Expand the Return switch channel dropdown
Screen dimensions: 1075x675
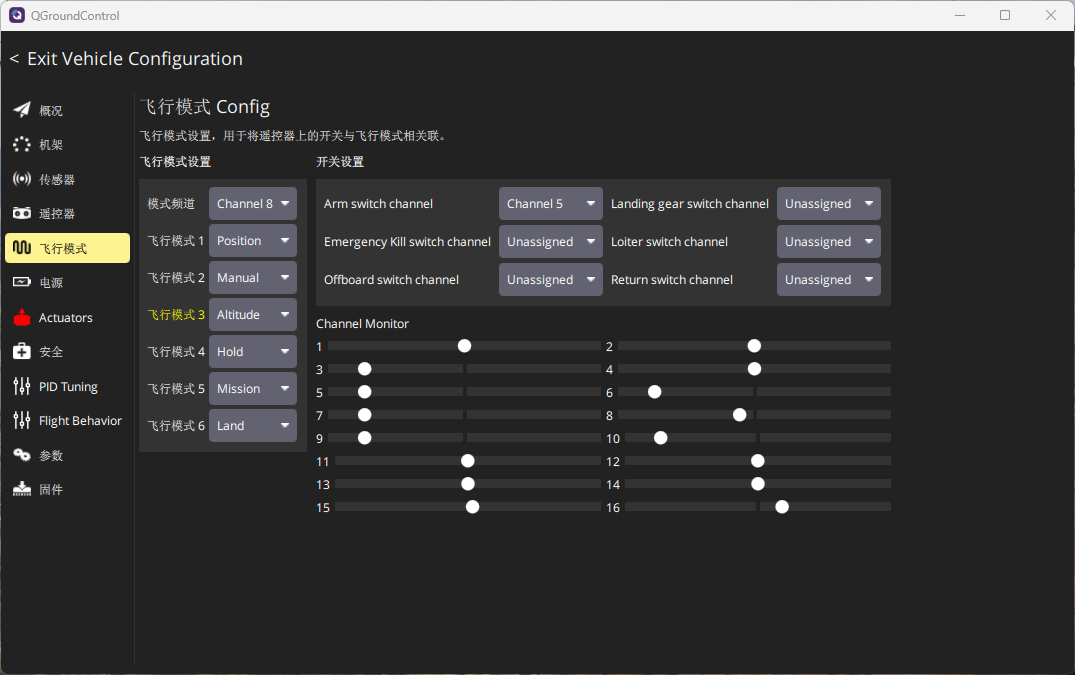pos(828,280)
